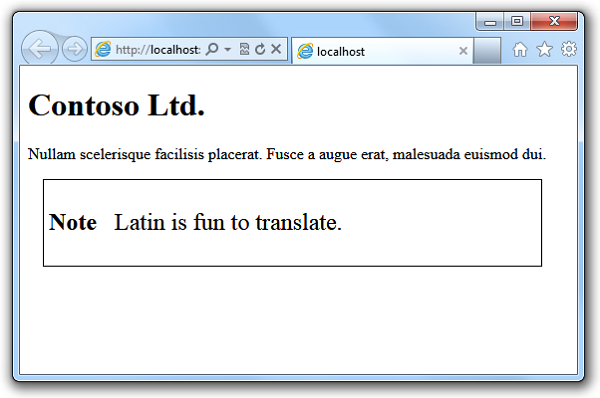
Task: Click the Internet Explorer icon in address bar
Action: (103, 49)
